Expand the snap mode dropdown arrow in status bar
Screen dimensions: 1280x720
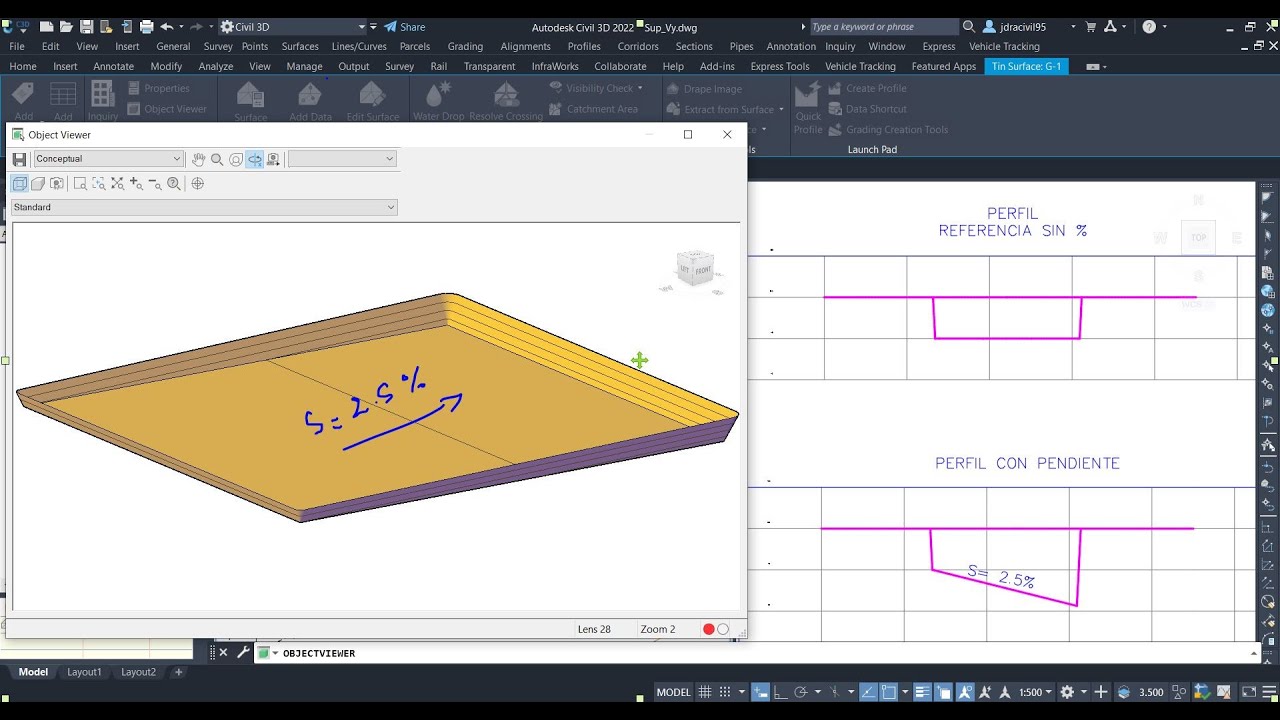pos(741,692)
